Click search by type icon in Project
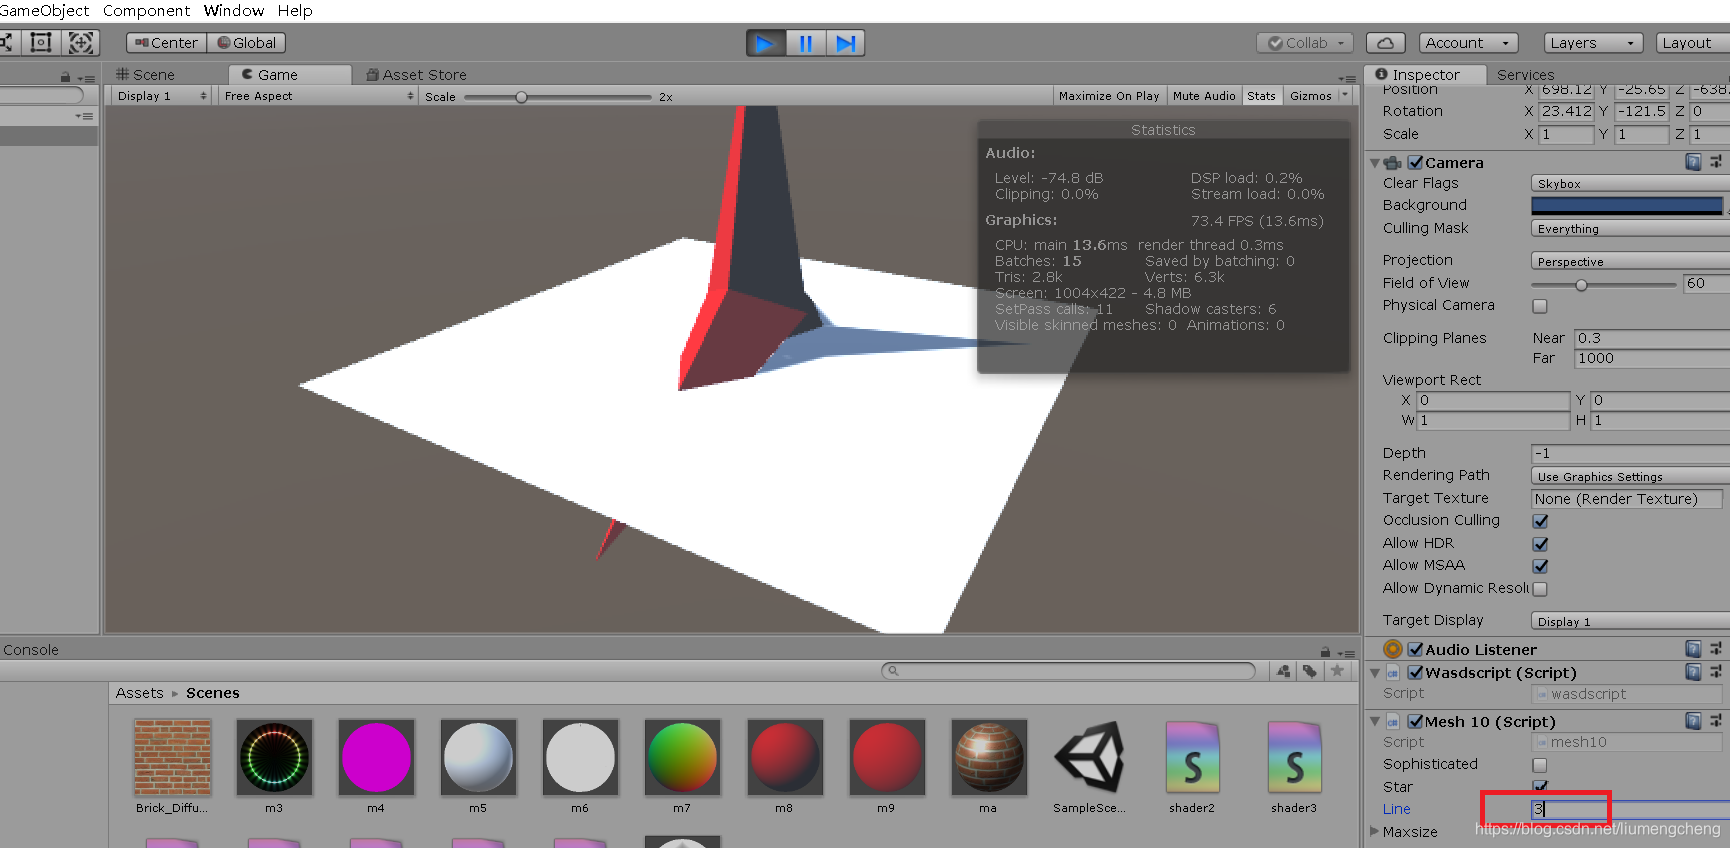This screenshot has height=848, width=1730. tap(1284, 671)
